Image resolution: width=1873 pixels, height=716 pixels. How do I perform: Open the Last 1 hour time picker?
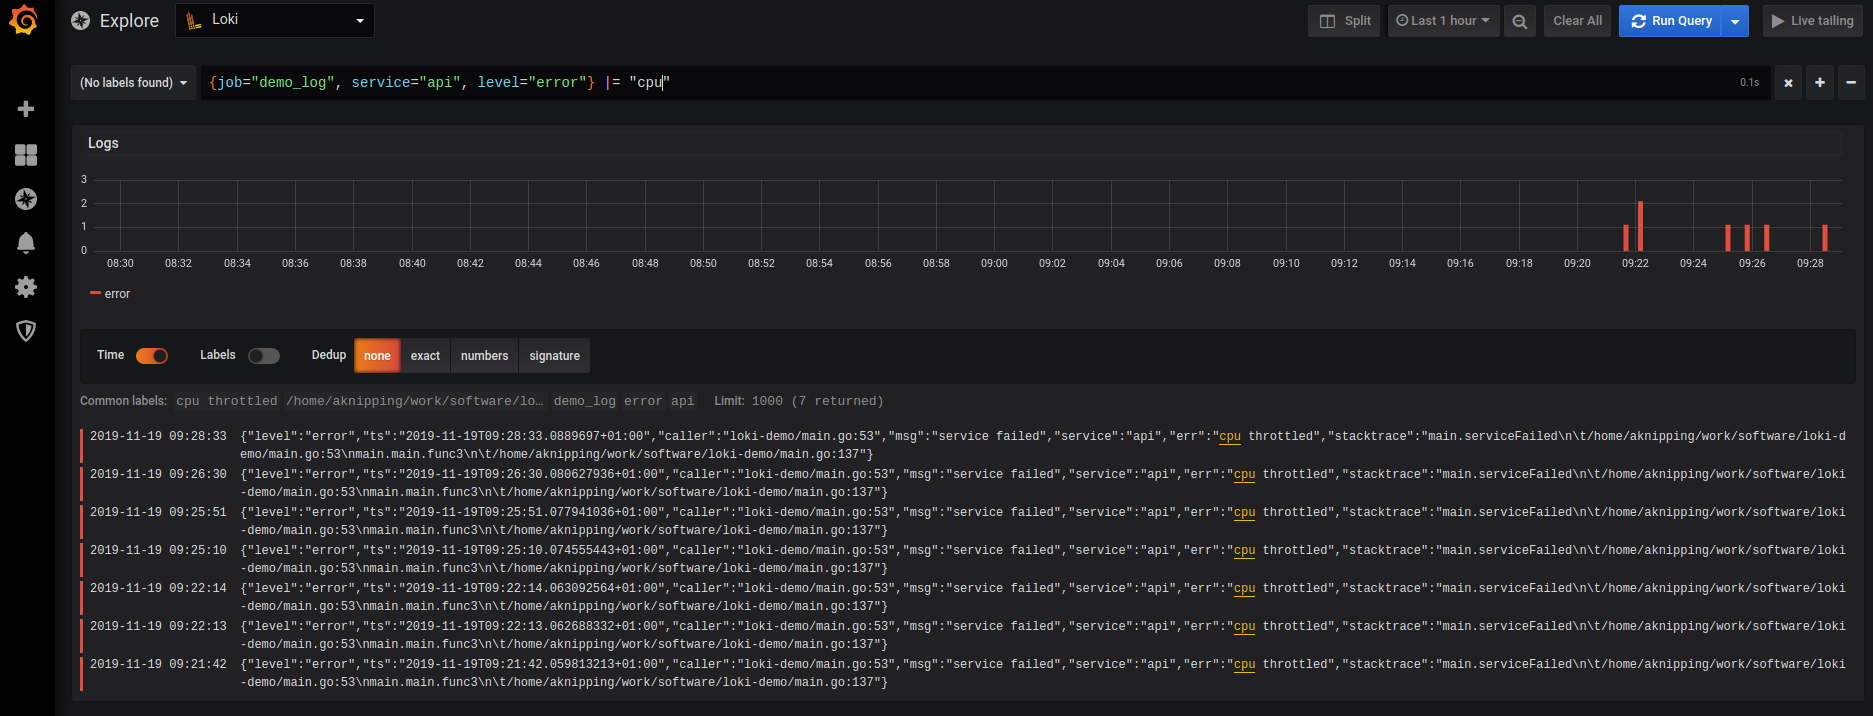pyautogui.click(x=1443, y=21)
